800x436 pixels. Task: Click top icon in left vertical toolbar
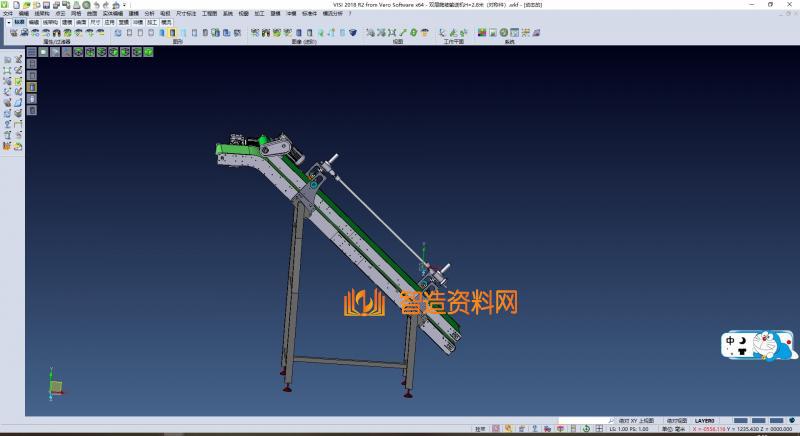[x=7, y=60]
